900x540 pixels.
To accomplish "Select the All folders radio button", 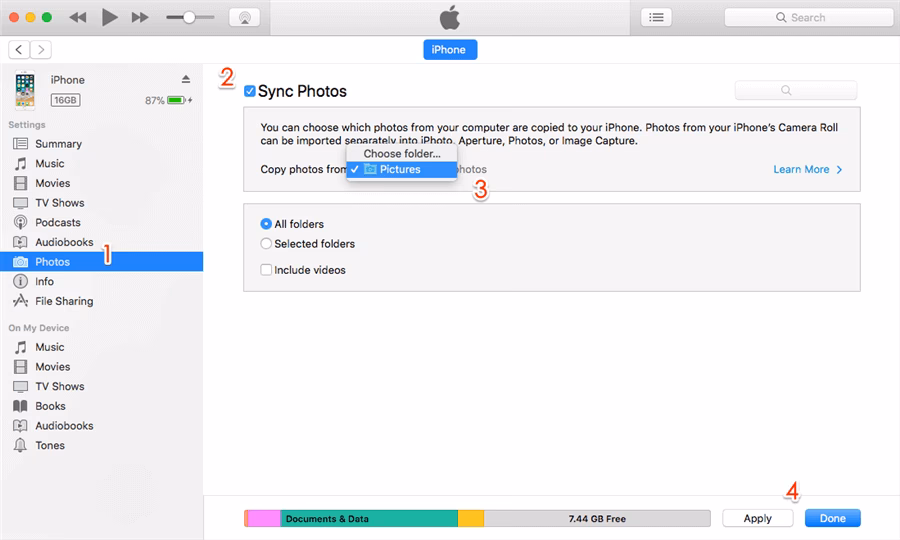I will click(x=266, y=224).
